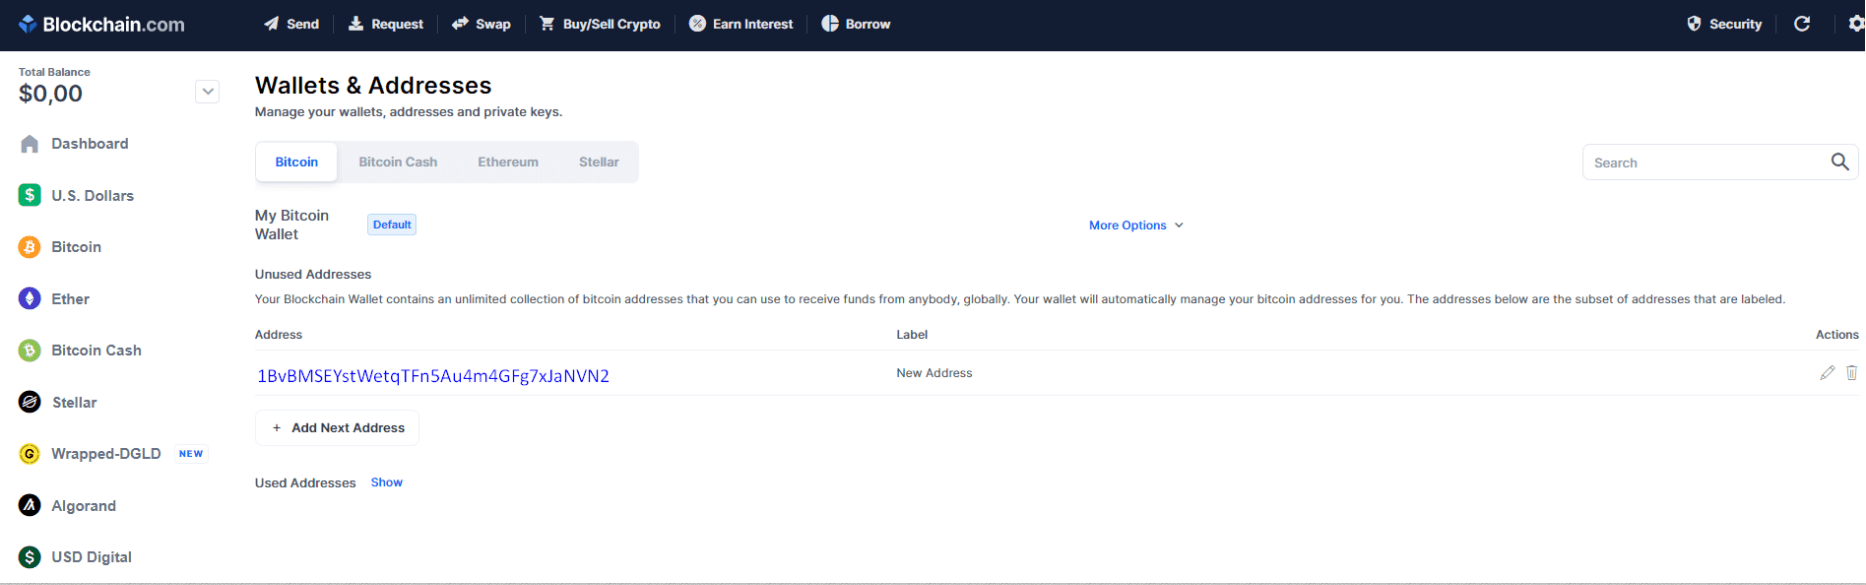This screenshot has width=1866, height=585.
Task: Click the search magnifier icon
Action: pos(1839,162)
